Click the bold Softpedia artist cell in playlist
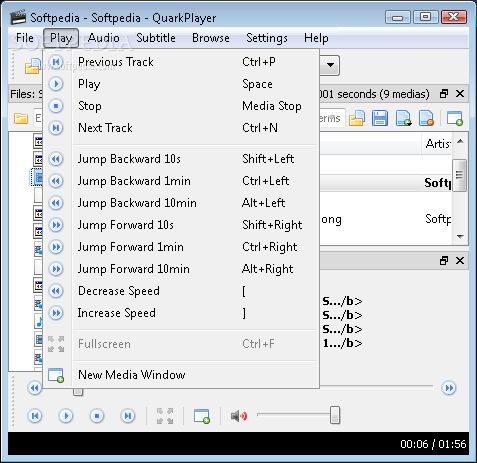This screenshot has width=477, height=463. [x=438, y=183]
